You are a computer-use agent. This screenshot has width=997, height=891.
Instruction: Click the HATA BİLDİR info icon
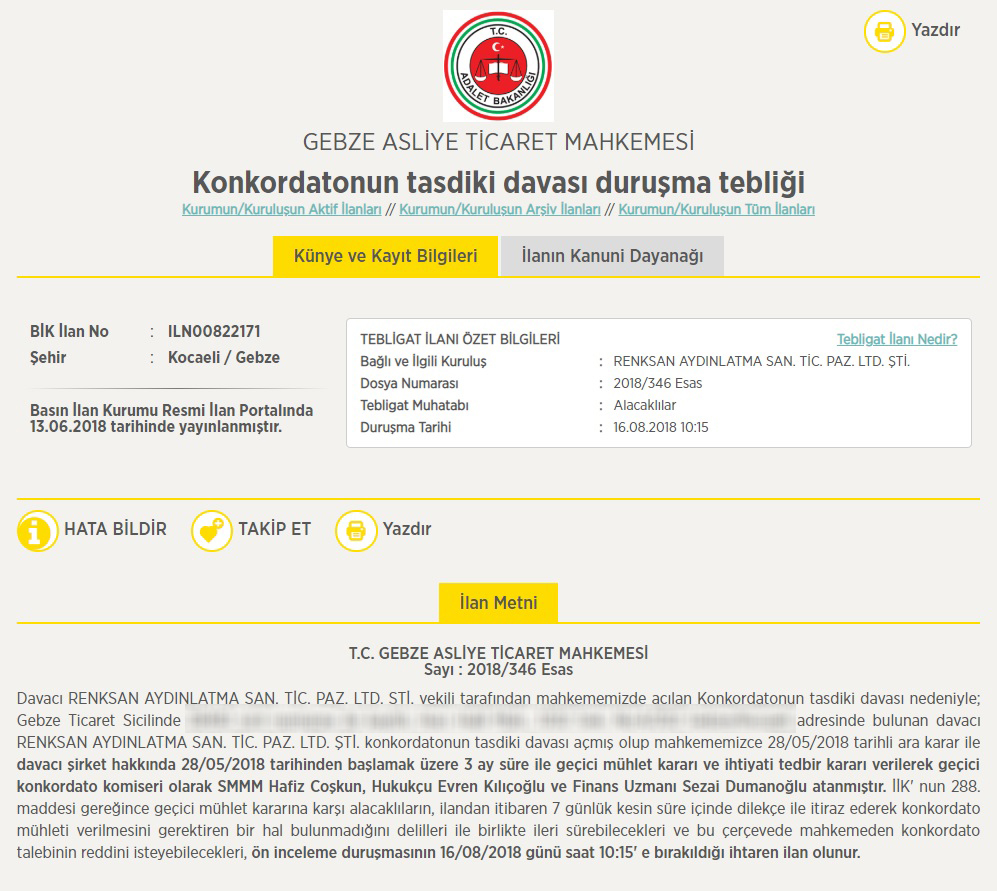pyautogui.click(x=38, y=530)
